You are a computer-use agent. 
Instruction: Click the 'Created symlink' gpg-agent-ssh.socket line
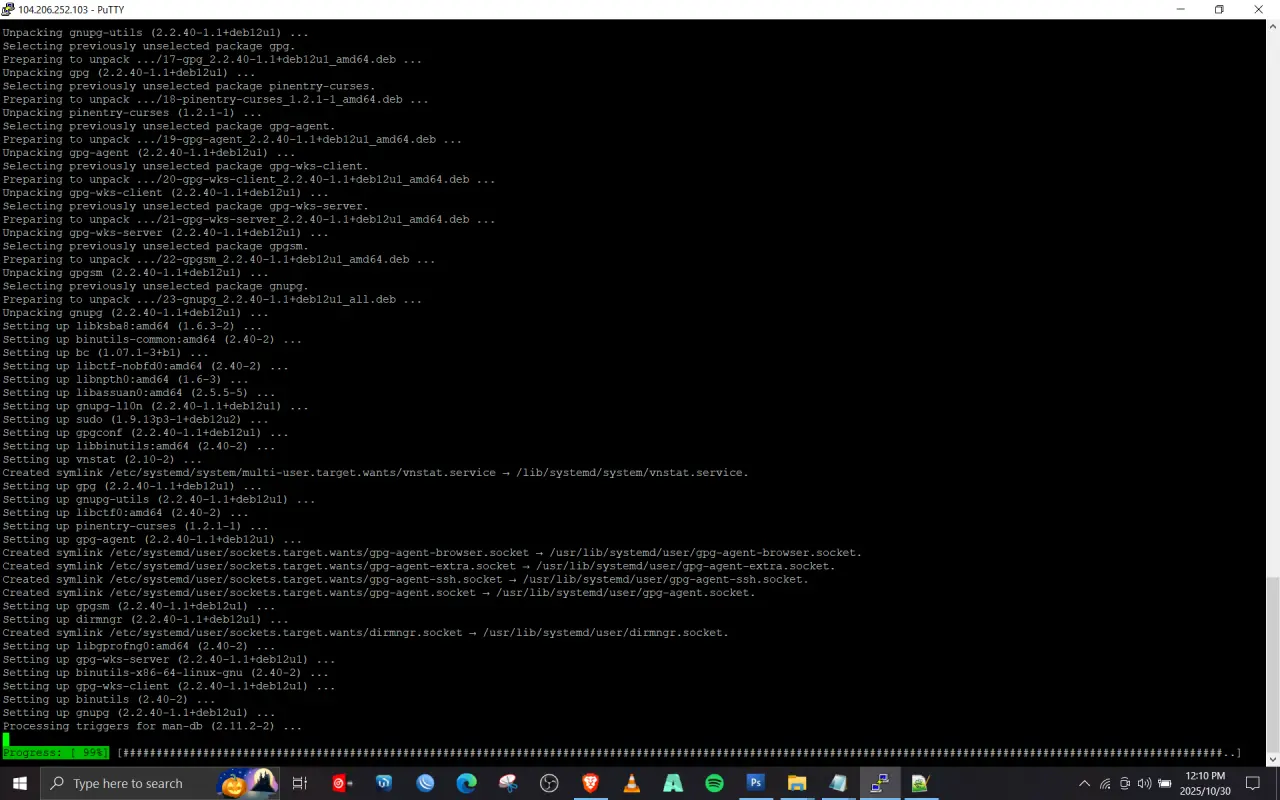pyautogui.click(x=405, y=580)
